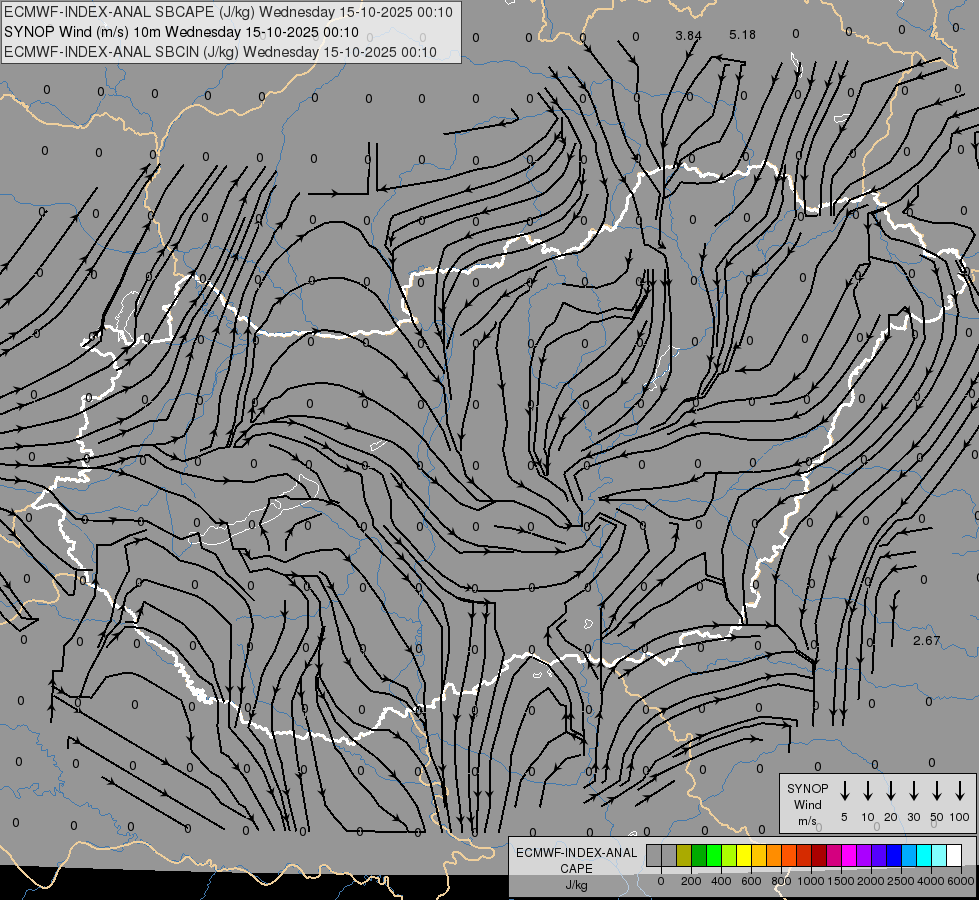Select the SYNOP Wind 10m title line
The height and width of the screenshot is (900, 979).
point(181,32)
